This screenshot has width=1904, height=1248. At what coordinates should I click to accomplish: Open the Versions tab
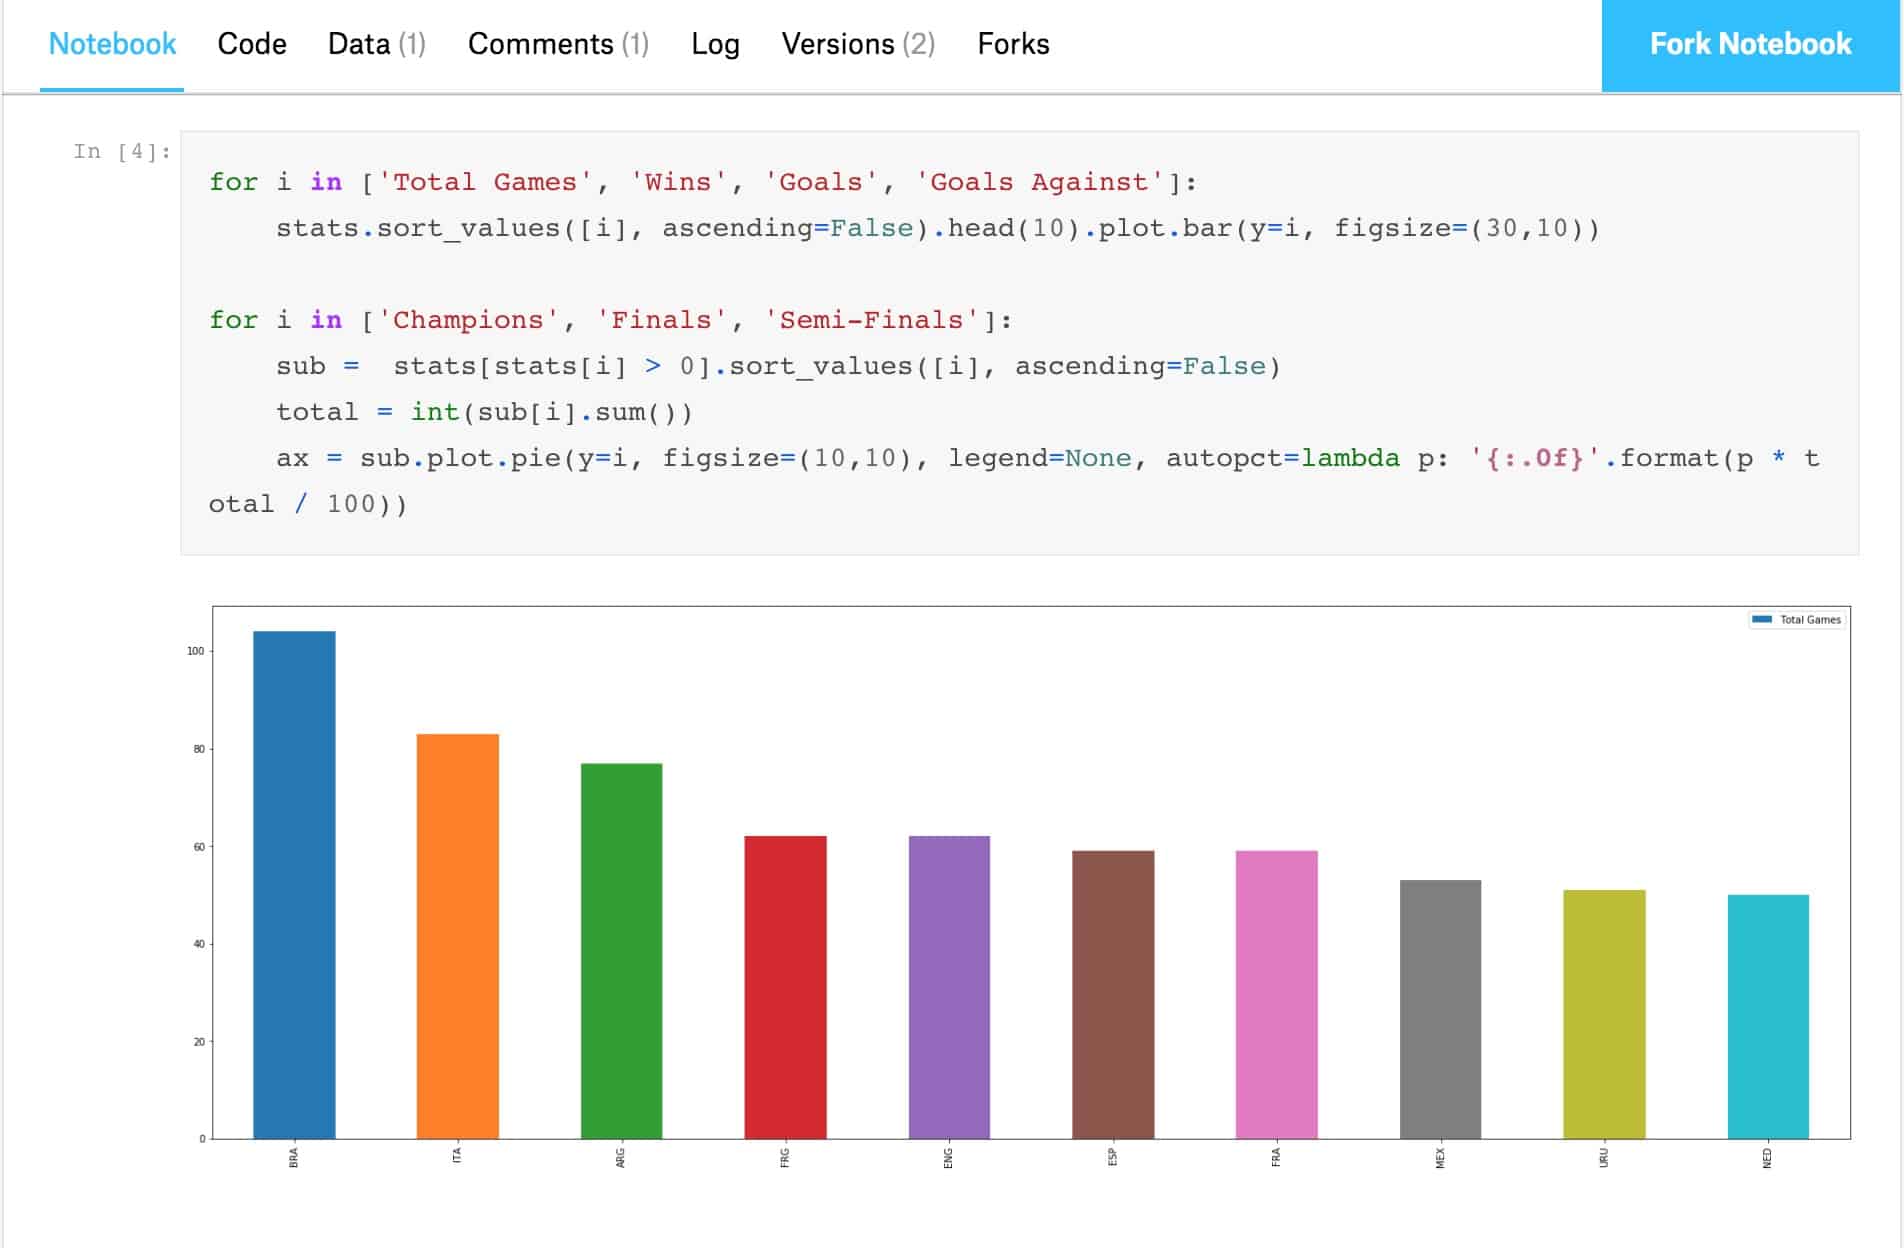[858, 44]
